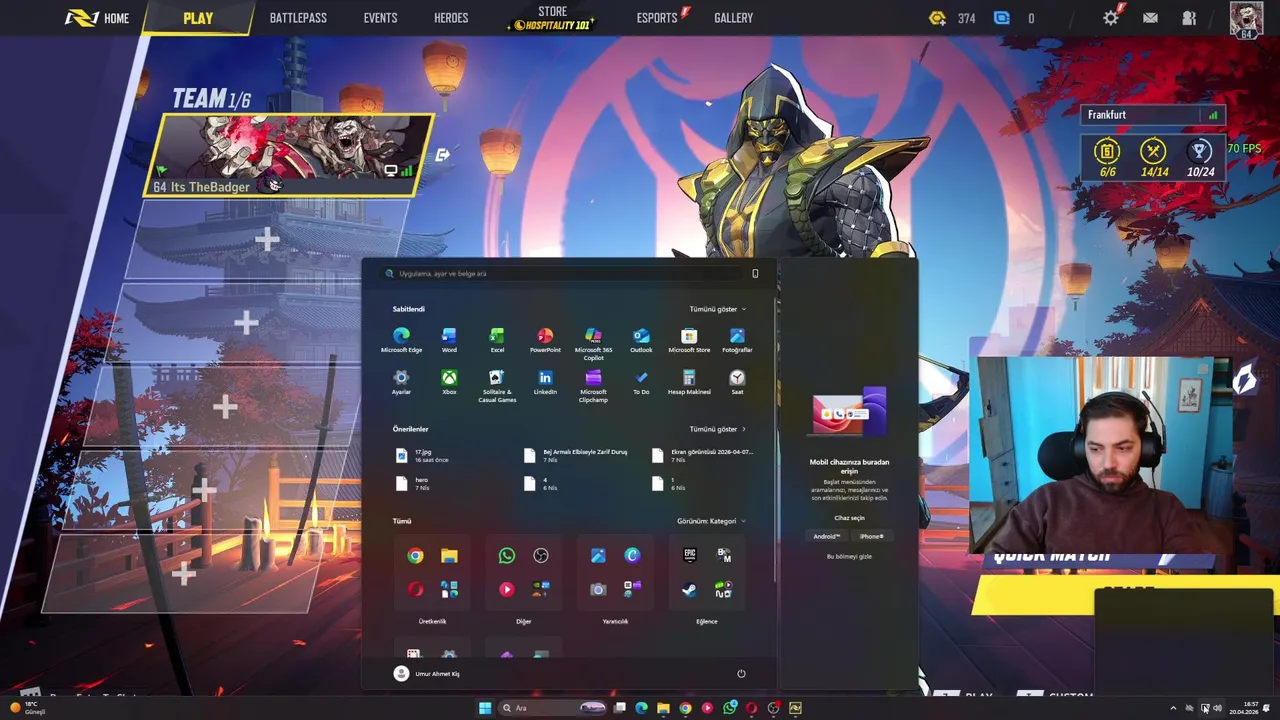Open Ayarlar settings app in Start menu
The width and height of the screenshot is (1280, 720).
point(401,382)
